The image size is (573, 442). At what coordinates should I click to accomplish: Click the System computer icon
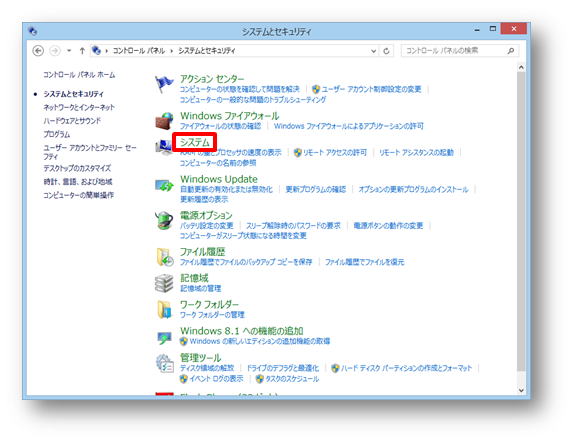[x=163, y=148]
